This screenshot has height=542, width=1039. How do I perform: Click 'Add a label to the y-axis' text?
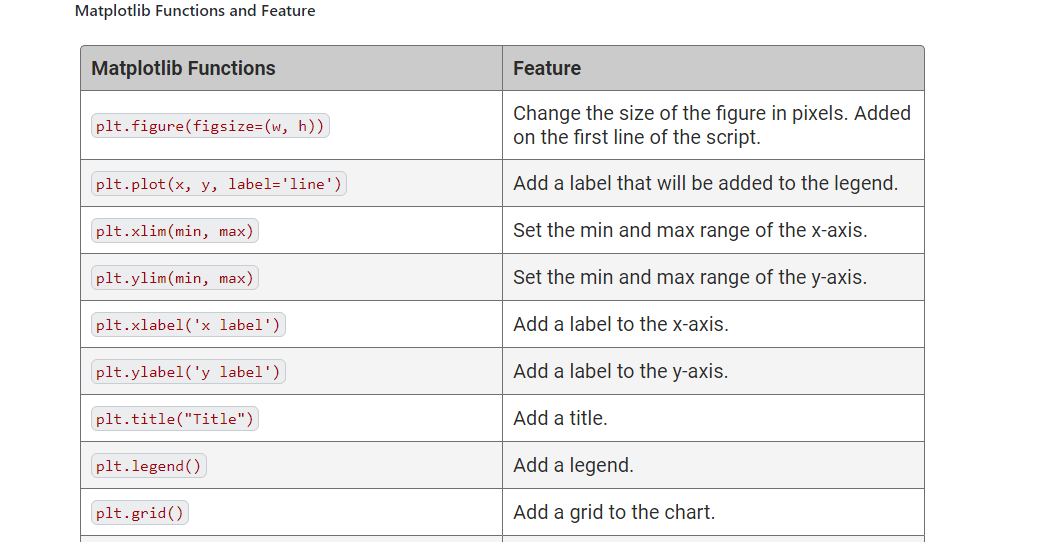(x=620, y=371)
